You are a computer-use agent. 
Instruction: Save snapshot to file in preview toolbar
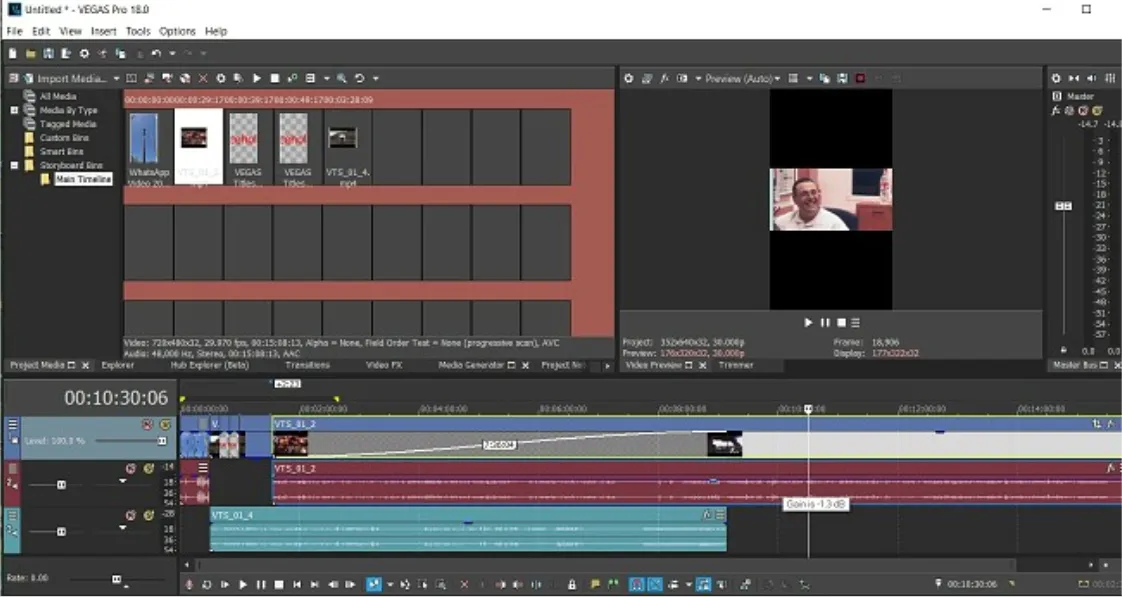pyautogui.click(x=842, y=78)
